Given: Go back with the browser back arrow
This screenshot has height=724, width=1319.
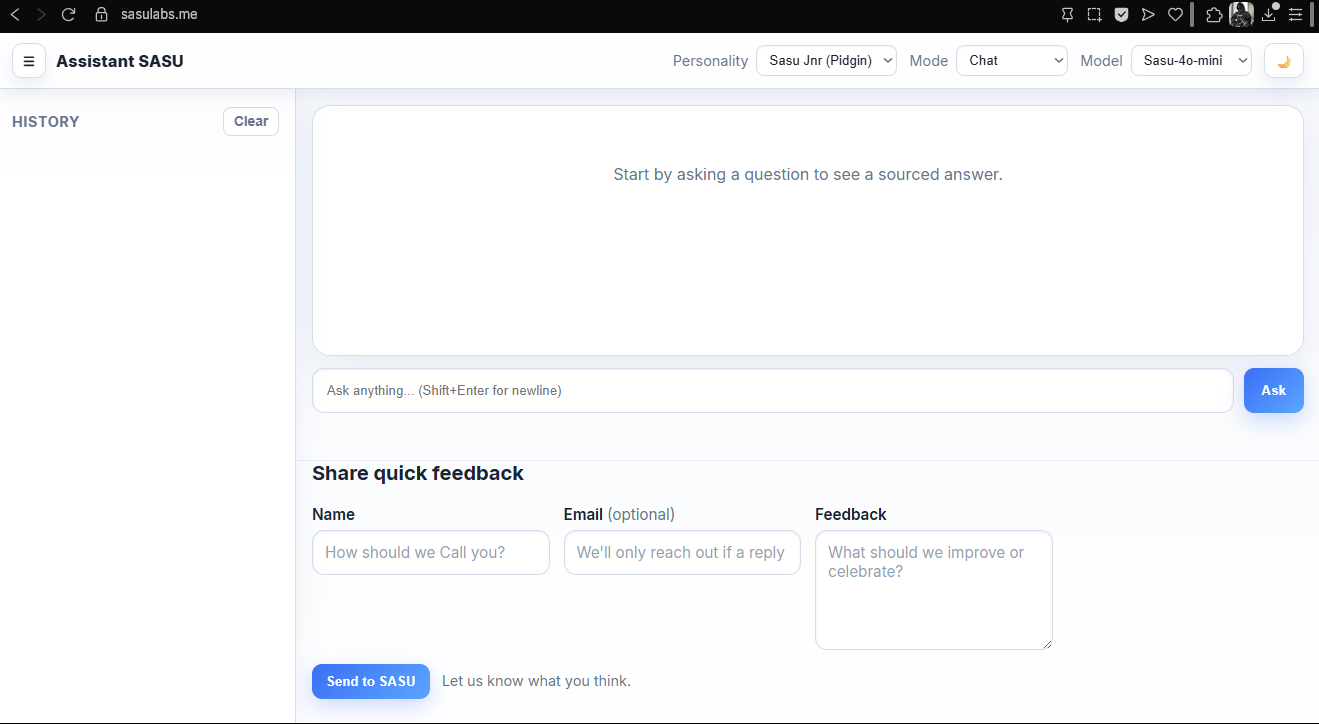Looking at the screenshot, I should [x=15, y=15].
